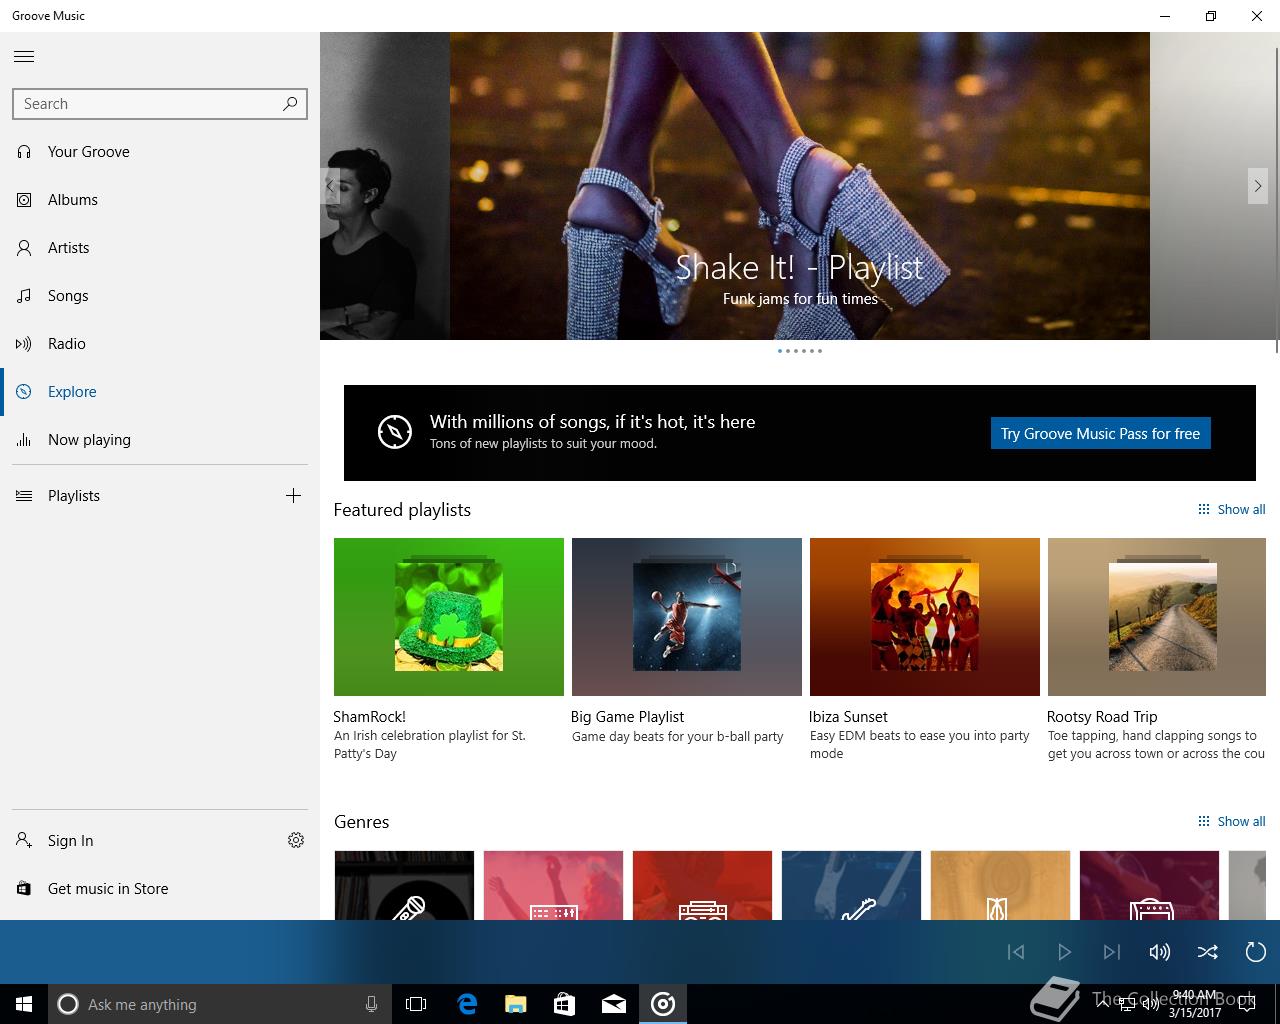Open Radio in sidebar

(160, 344)
